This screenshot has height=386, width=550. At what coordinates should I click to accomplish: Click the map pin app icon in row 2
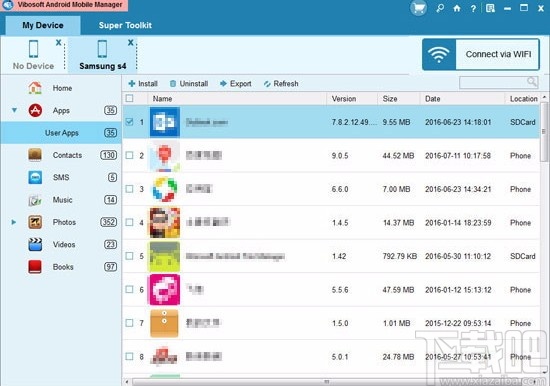pos(165,156)
